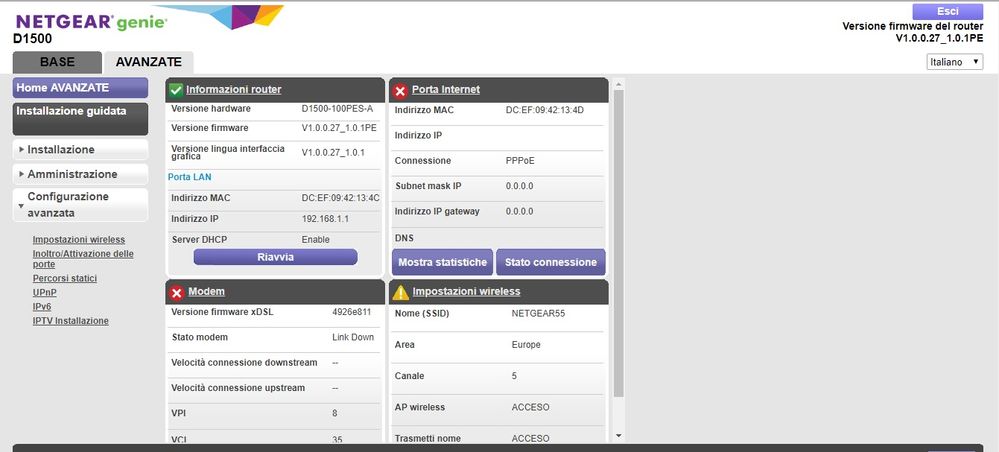Click the AP wireless label
Image resolution: width=999 pixels, height=452 pixels.
(420, 407)
